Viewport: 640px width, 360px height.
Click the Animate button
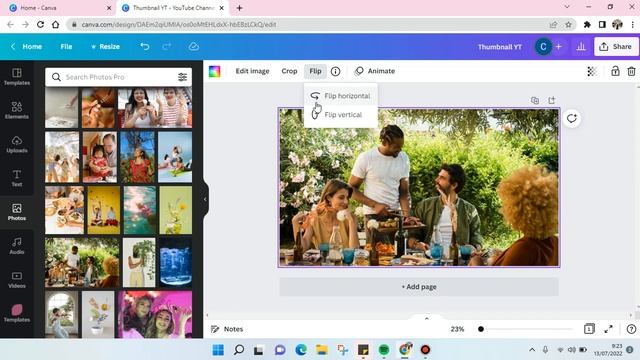pyautogui.click(x=375, y=71)
